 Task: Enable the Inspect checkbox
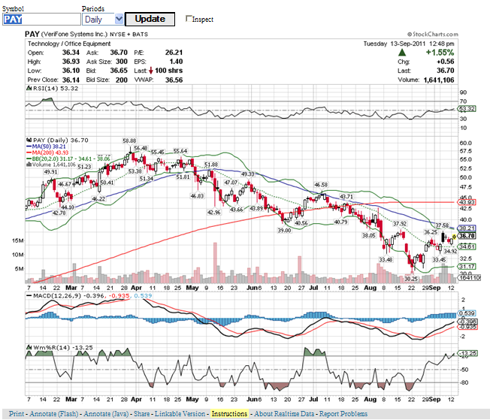click(x=189, y=19)
